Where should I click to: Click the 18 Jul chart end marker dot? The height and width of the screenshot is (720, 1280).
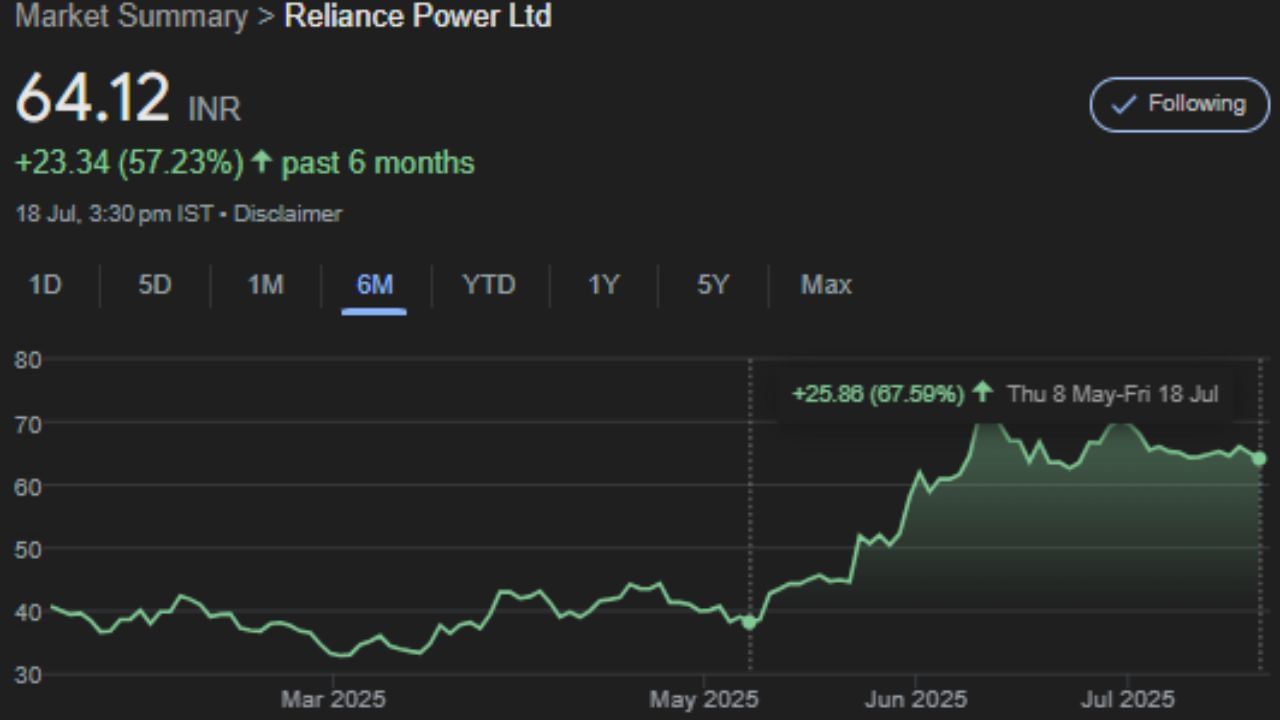[x=1259, y=458]
